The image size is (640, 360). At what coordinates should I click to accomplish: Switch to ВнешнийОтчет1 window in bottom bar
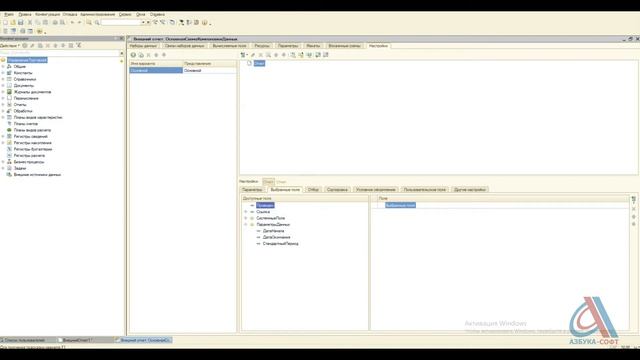(77, 340)
